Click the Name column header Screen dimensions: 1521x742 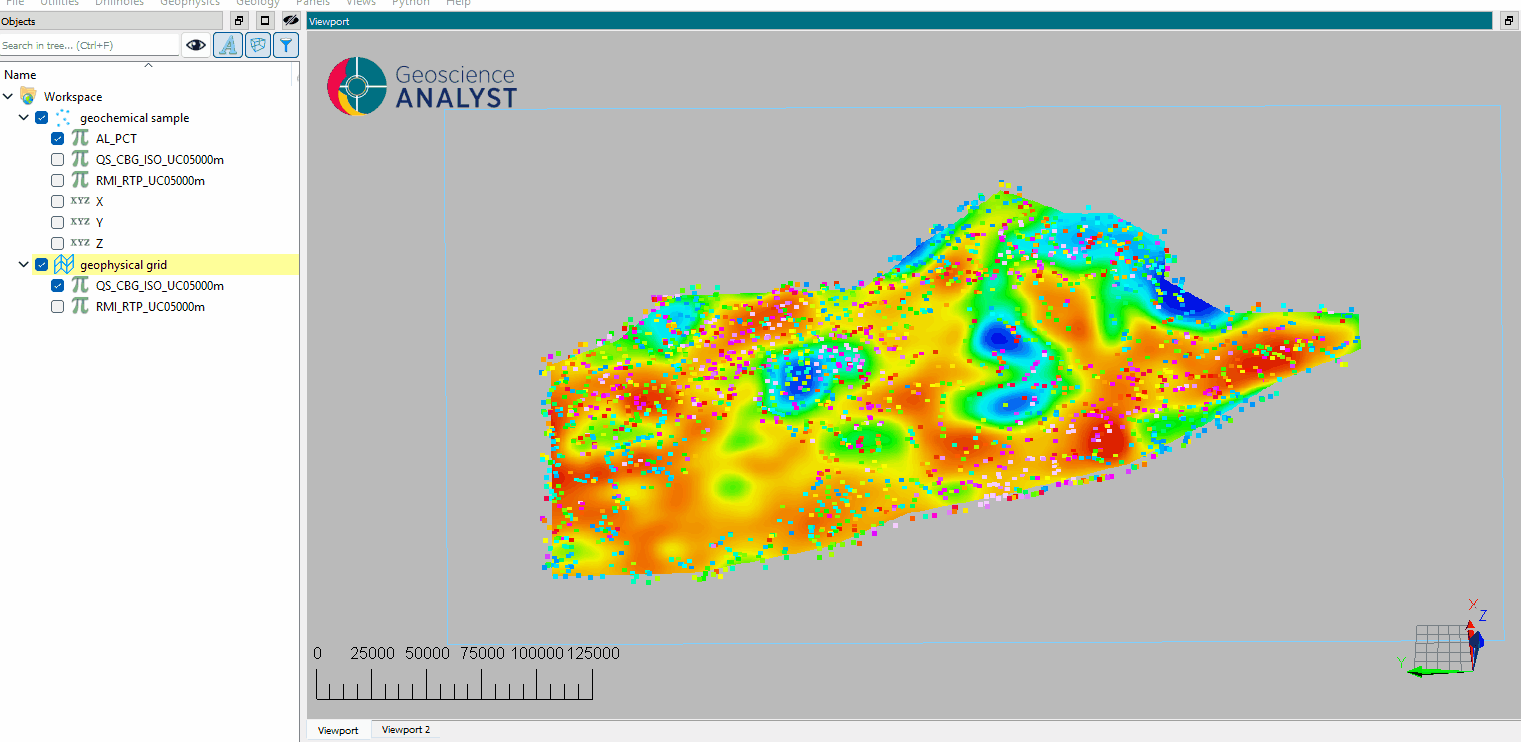tap(21, 75)
